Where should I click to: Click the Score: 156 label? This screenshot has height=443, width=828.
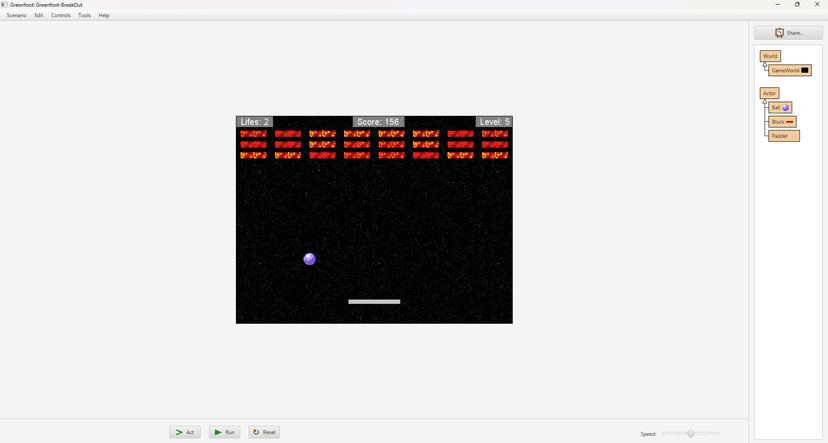378,122
